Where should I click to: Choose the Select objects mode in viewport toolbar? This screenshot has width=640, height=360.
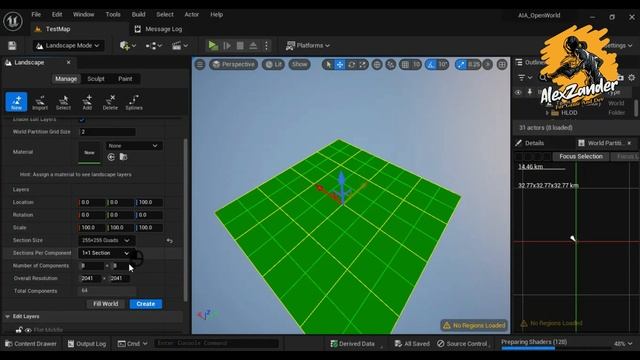(328, 64)
